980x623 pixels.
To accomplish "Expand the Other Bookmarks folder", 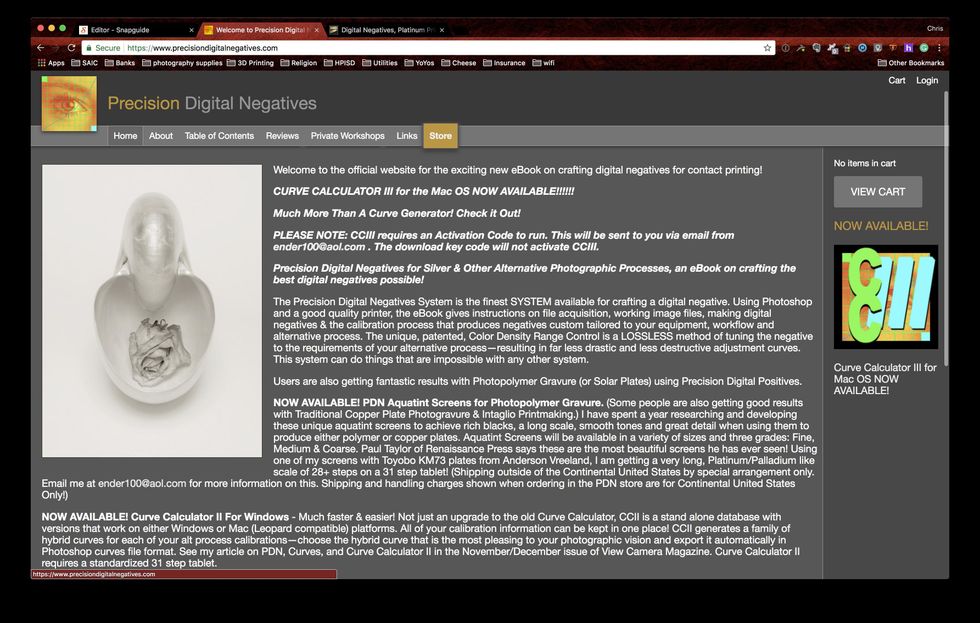I will point(910,63).
